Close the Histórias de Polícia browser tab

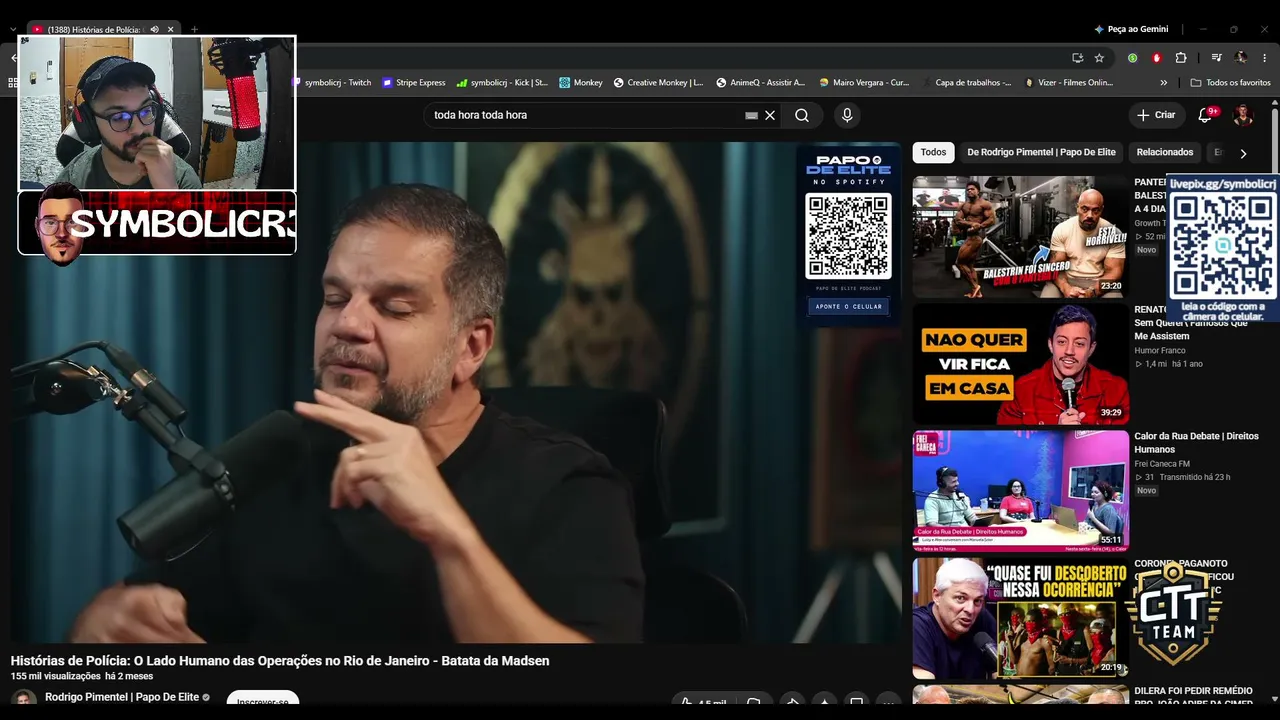170,30
